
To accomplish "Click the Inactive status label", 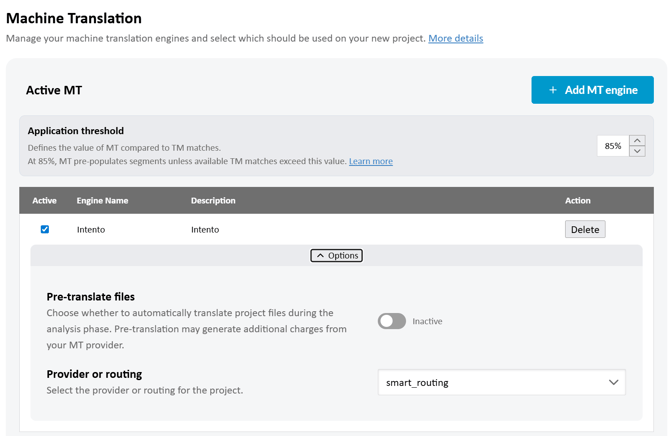I will click(427, 321).
